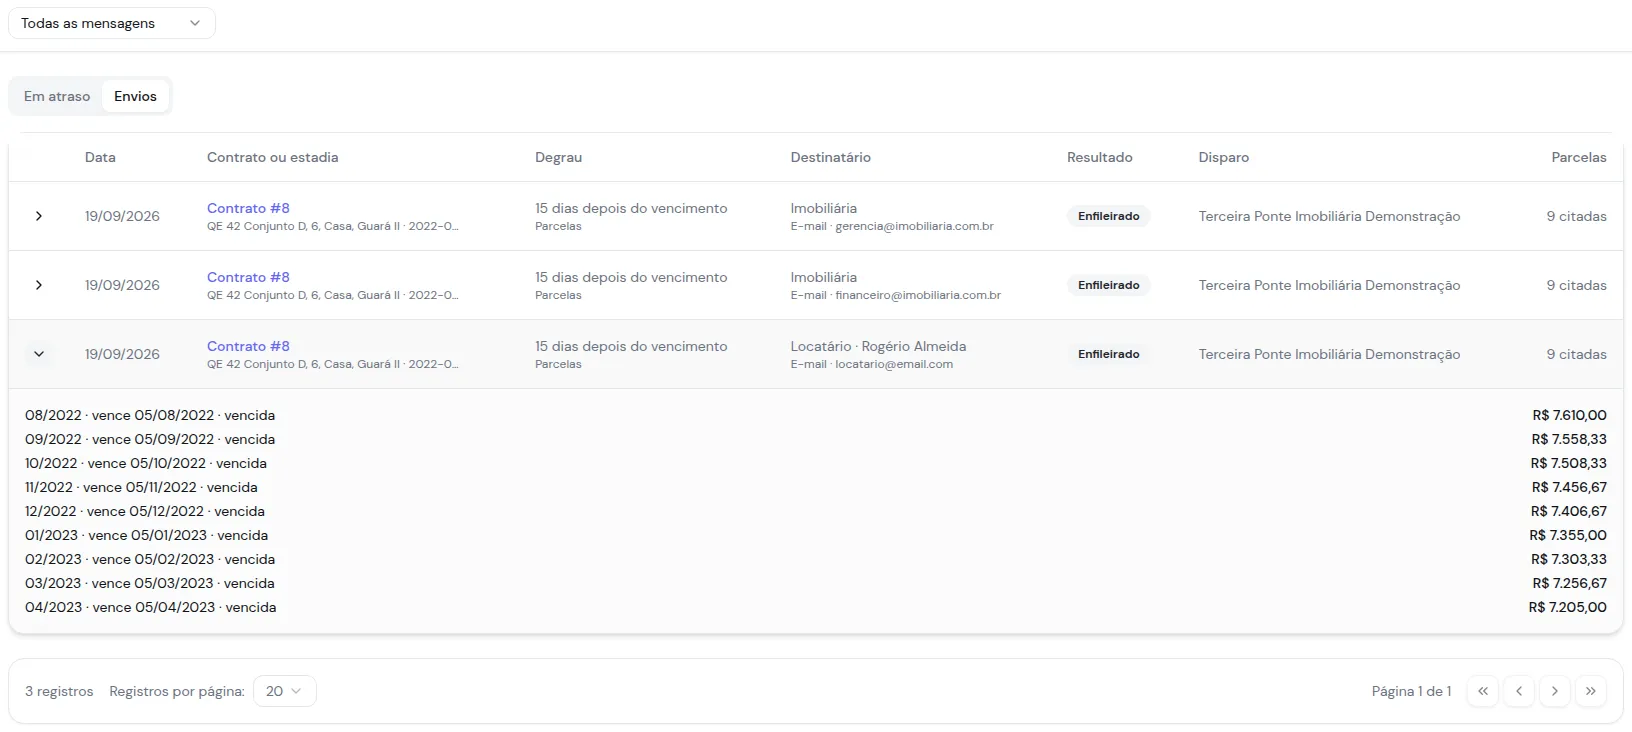Click the amount R$ 7.610,00
1632x732 pixels.
point(1569,415)
